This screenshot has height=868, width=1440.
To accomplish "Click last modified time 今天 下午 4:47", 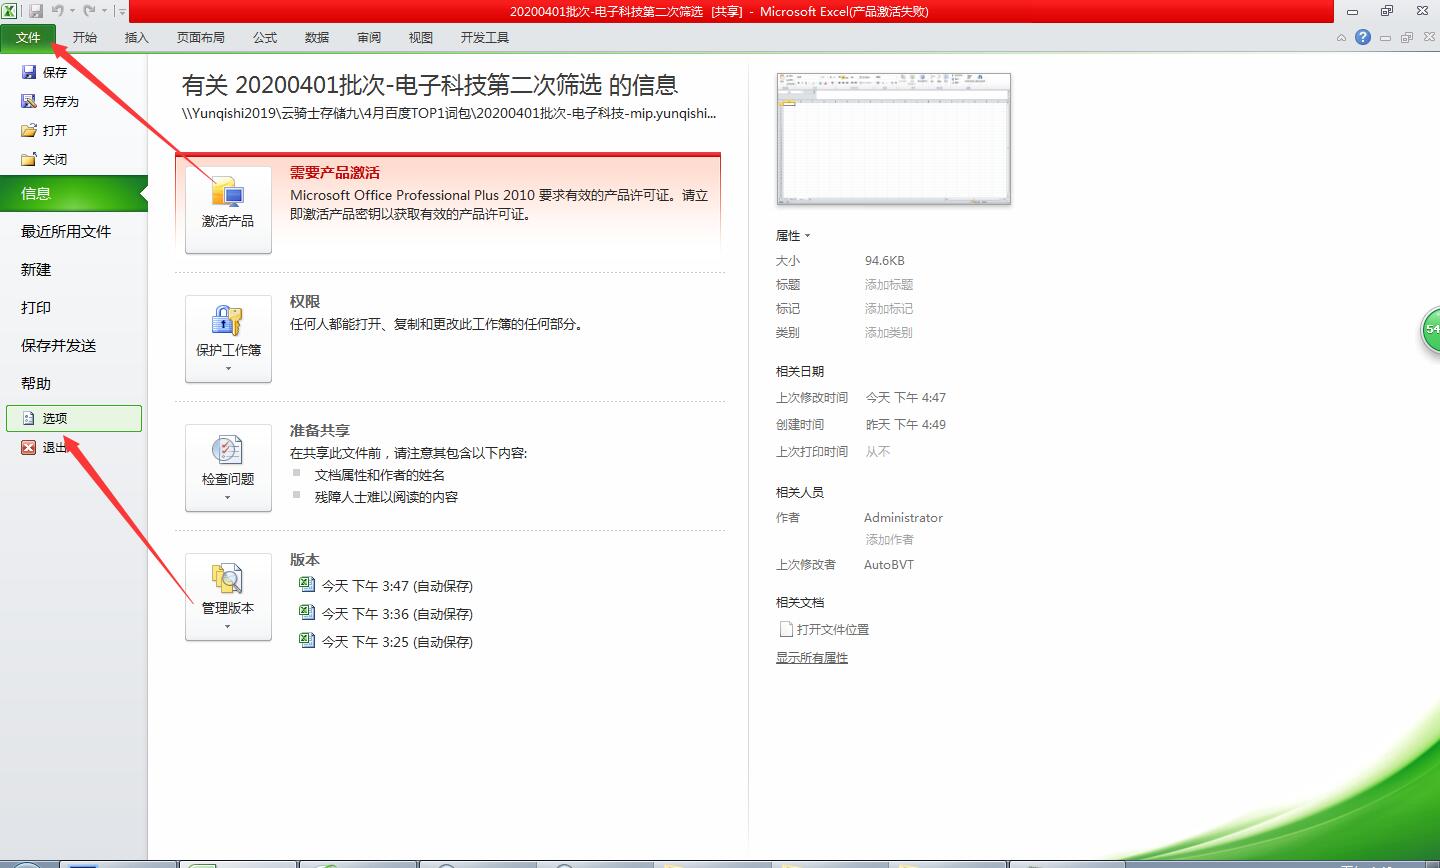I will tap(906, 398).
